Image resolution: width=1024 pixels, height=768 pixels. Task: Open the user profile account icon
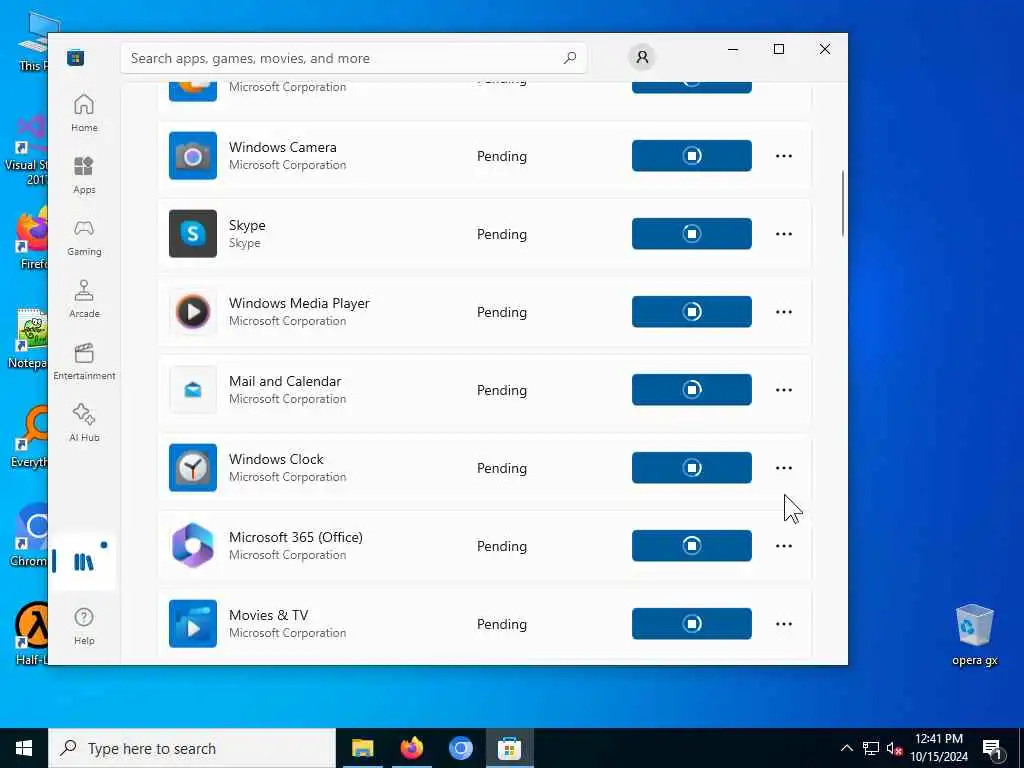click(642, 57)
